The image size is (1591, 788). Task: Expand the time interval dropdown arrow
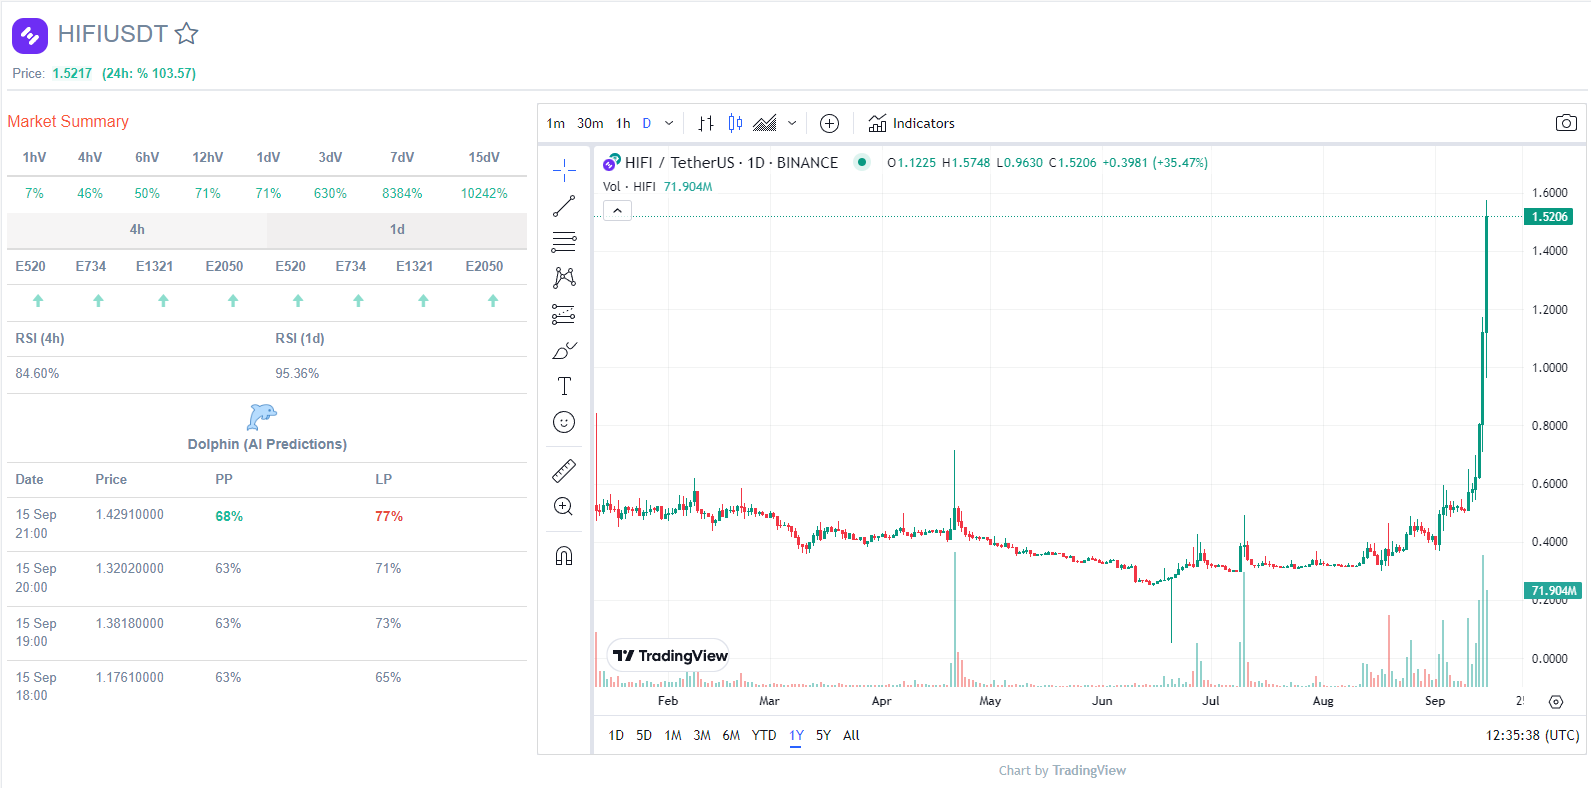click(x=669, y=123)
